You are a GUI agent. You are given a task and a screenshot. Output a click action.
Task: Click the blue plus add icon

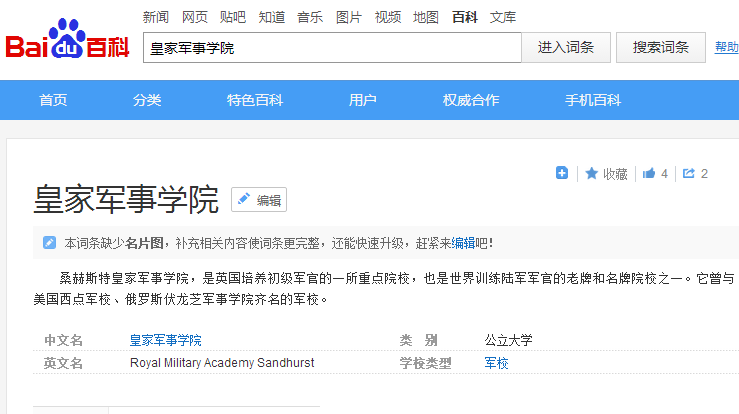point(562,173)
